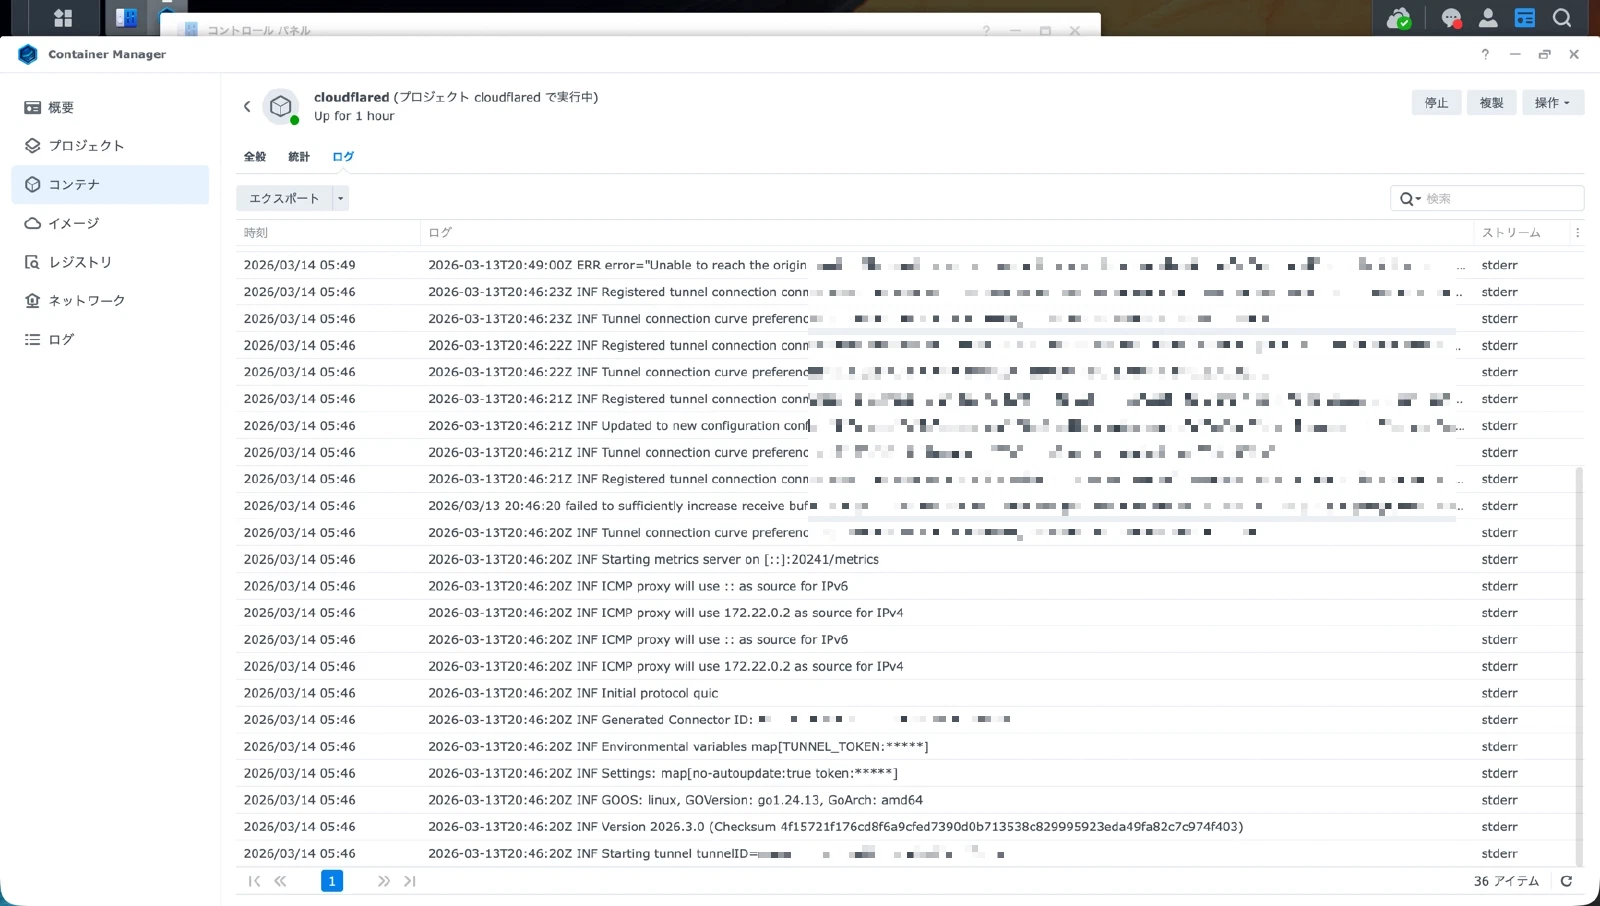Image resolution: width=1600 pixels, height=906 pixels.
Task: Open the cloud sync status tray icon
Action: (1399, 18)
